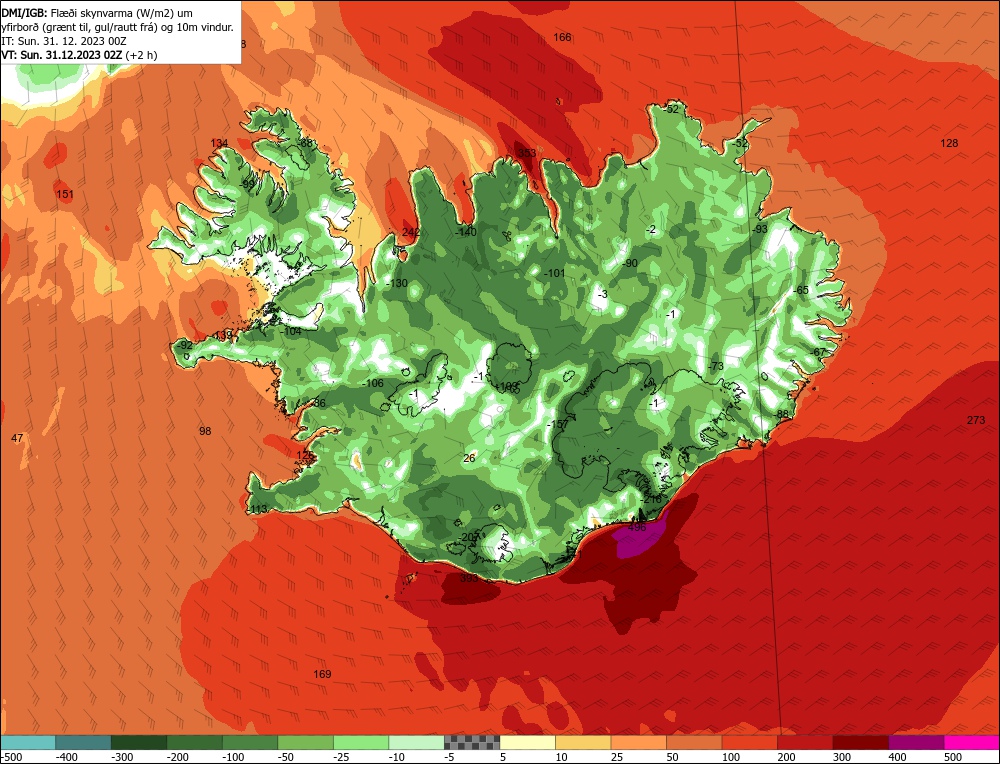Image resolution: width=1000 pixels, height=764 pixels.
Task: Click the red-orange 100 to 200 legend swatch
Action: point(749,742)
